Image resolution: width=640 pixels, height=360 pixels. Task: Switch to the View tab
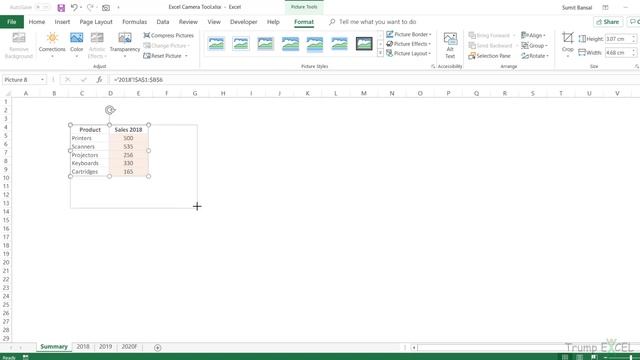214,22
